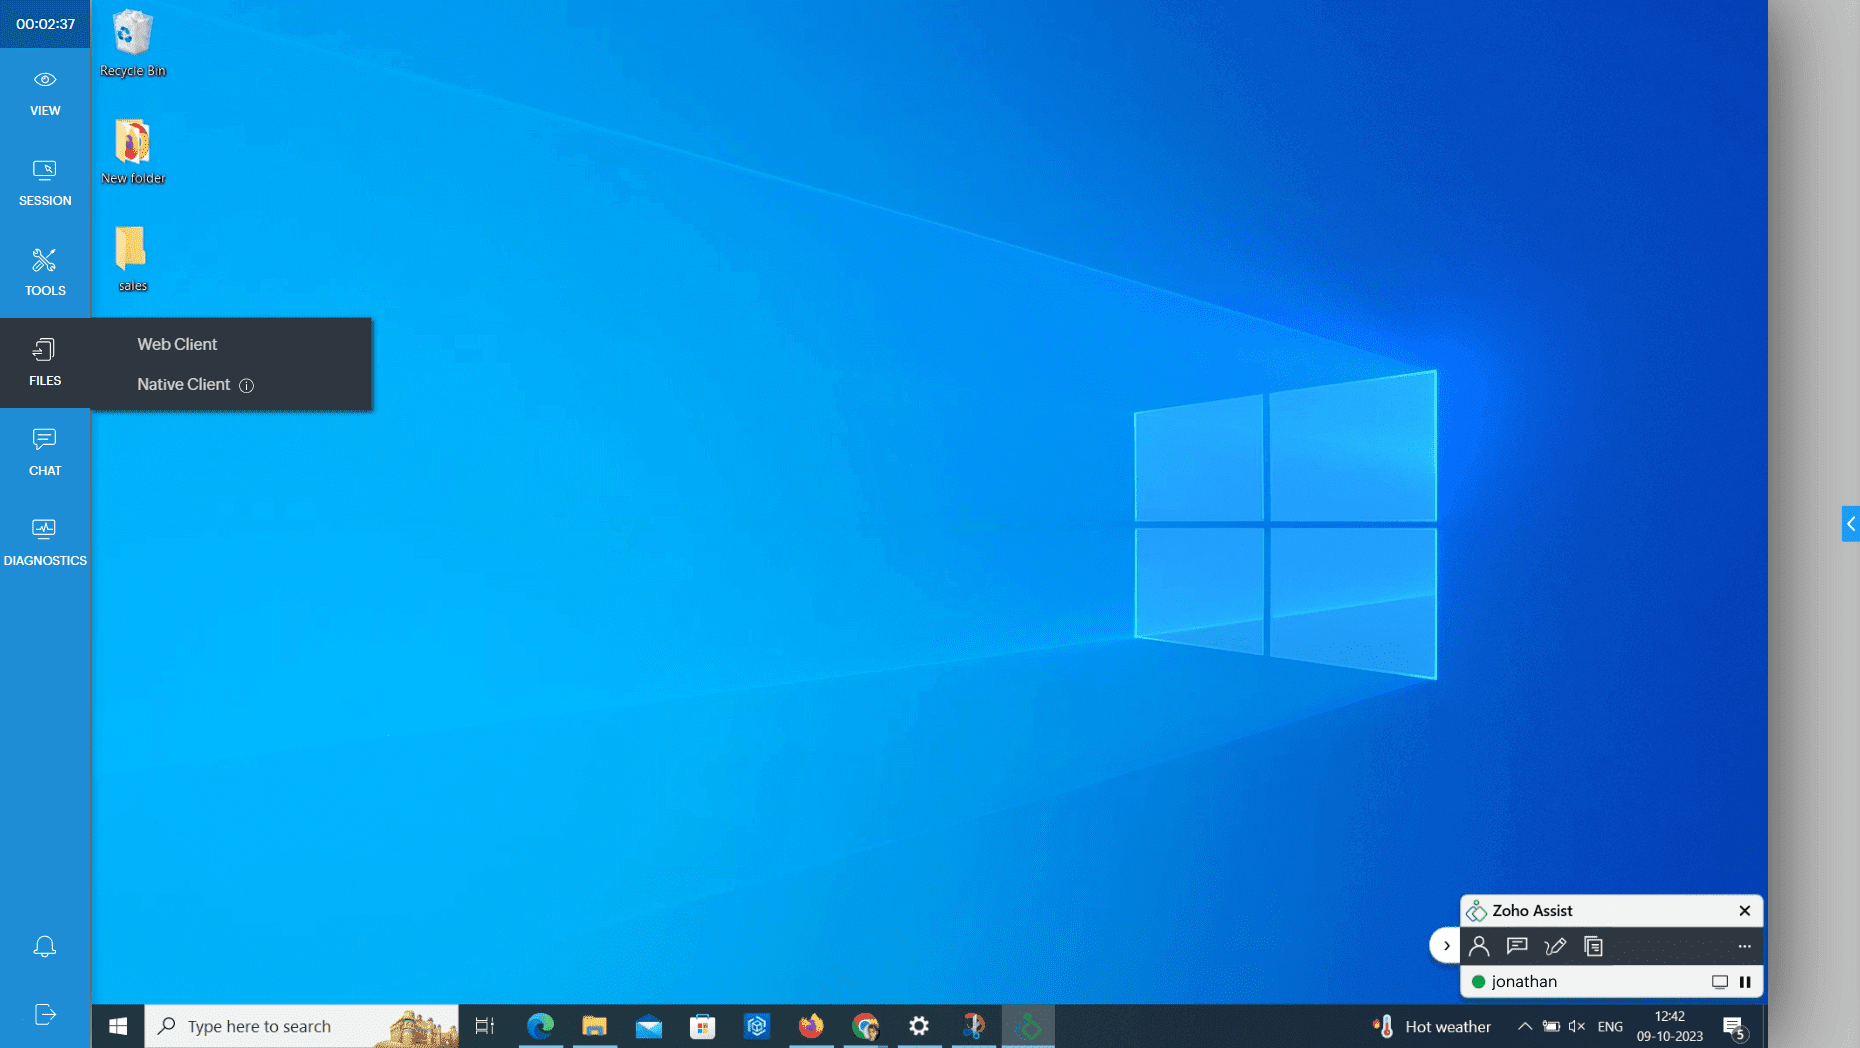Screen dimensions: 1860x1048
Task: Open the TOOLS panel in sidebar
Action: [x=45, y=273]
